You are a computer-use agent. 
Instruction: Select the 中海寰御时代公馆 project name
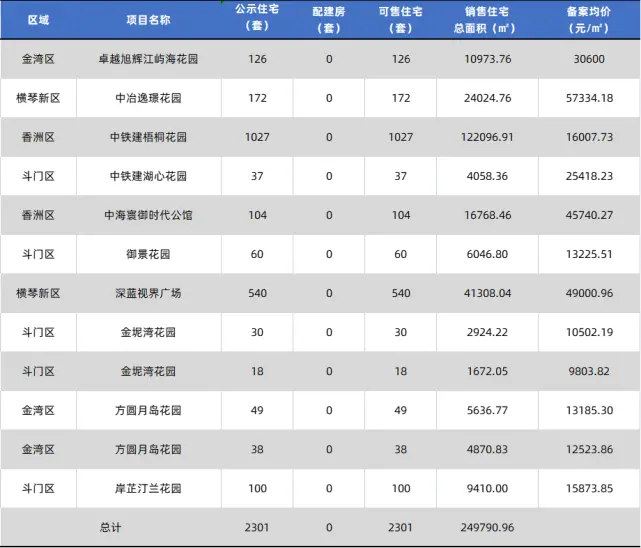(x=148, y=215)
